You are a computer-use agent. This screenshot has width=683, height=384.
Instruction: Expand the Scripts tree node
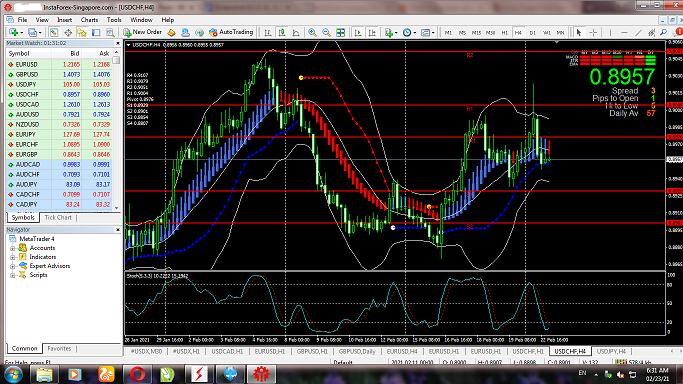tap(13, 275)
